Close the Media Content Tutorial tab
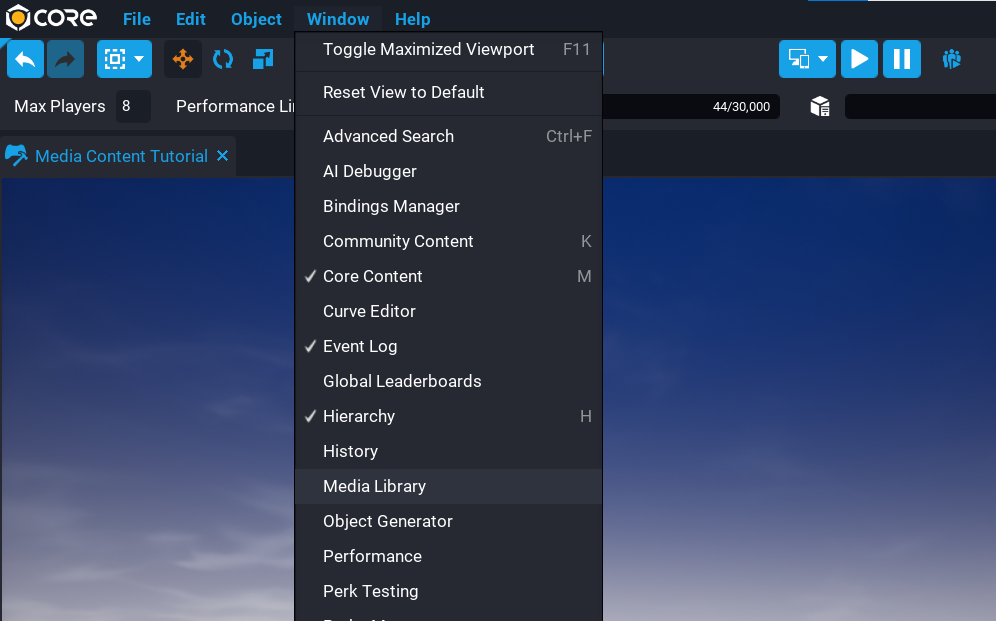The height and width of the screenshot is (621, 996). click(x=222, y=156)
